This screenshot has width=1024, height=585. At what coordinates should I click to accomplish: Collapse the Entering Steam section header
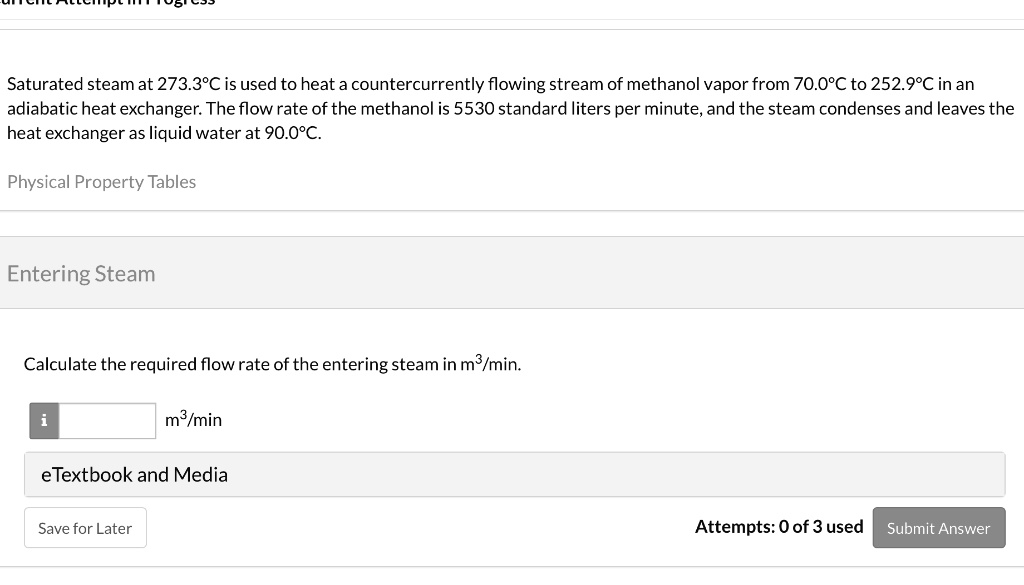[x=80, y=272]
